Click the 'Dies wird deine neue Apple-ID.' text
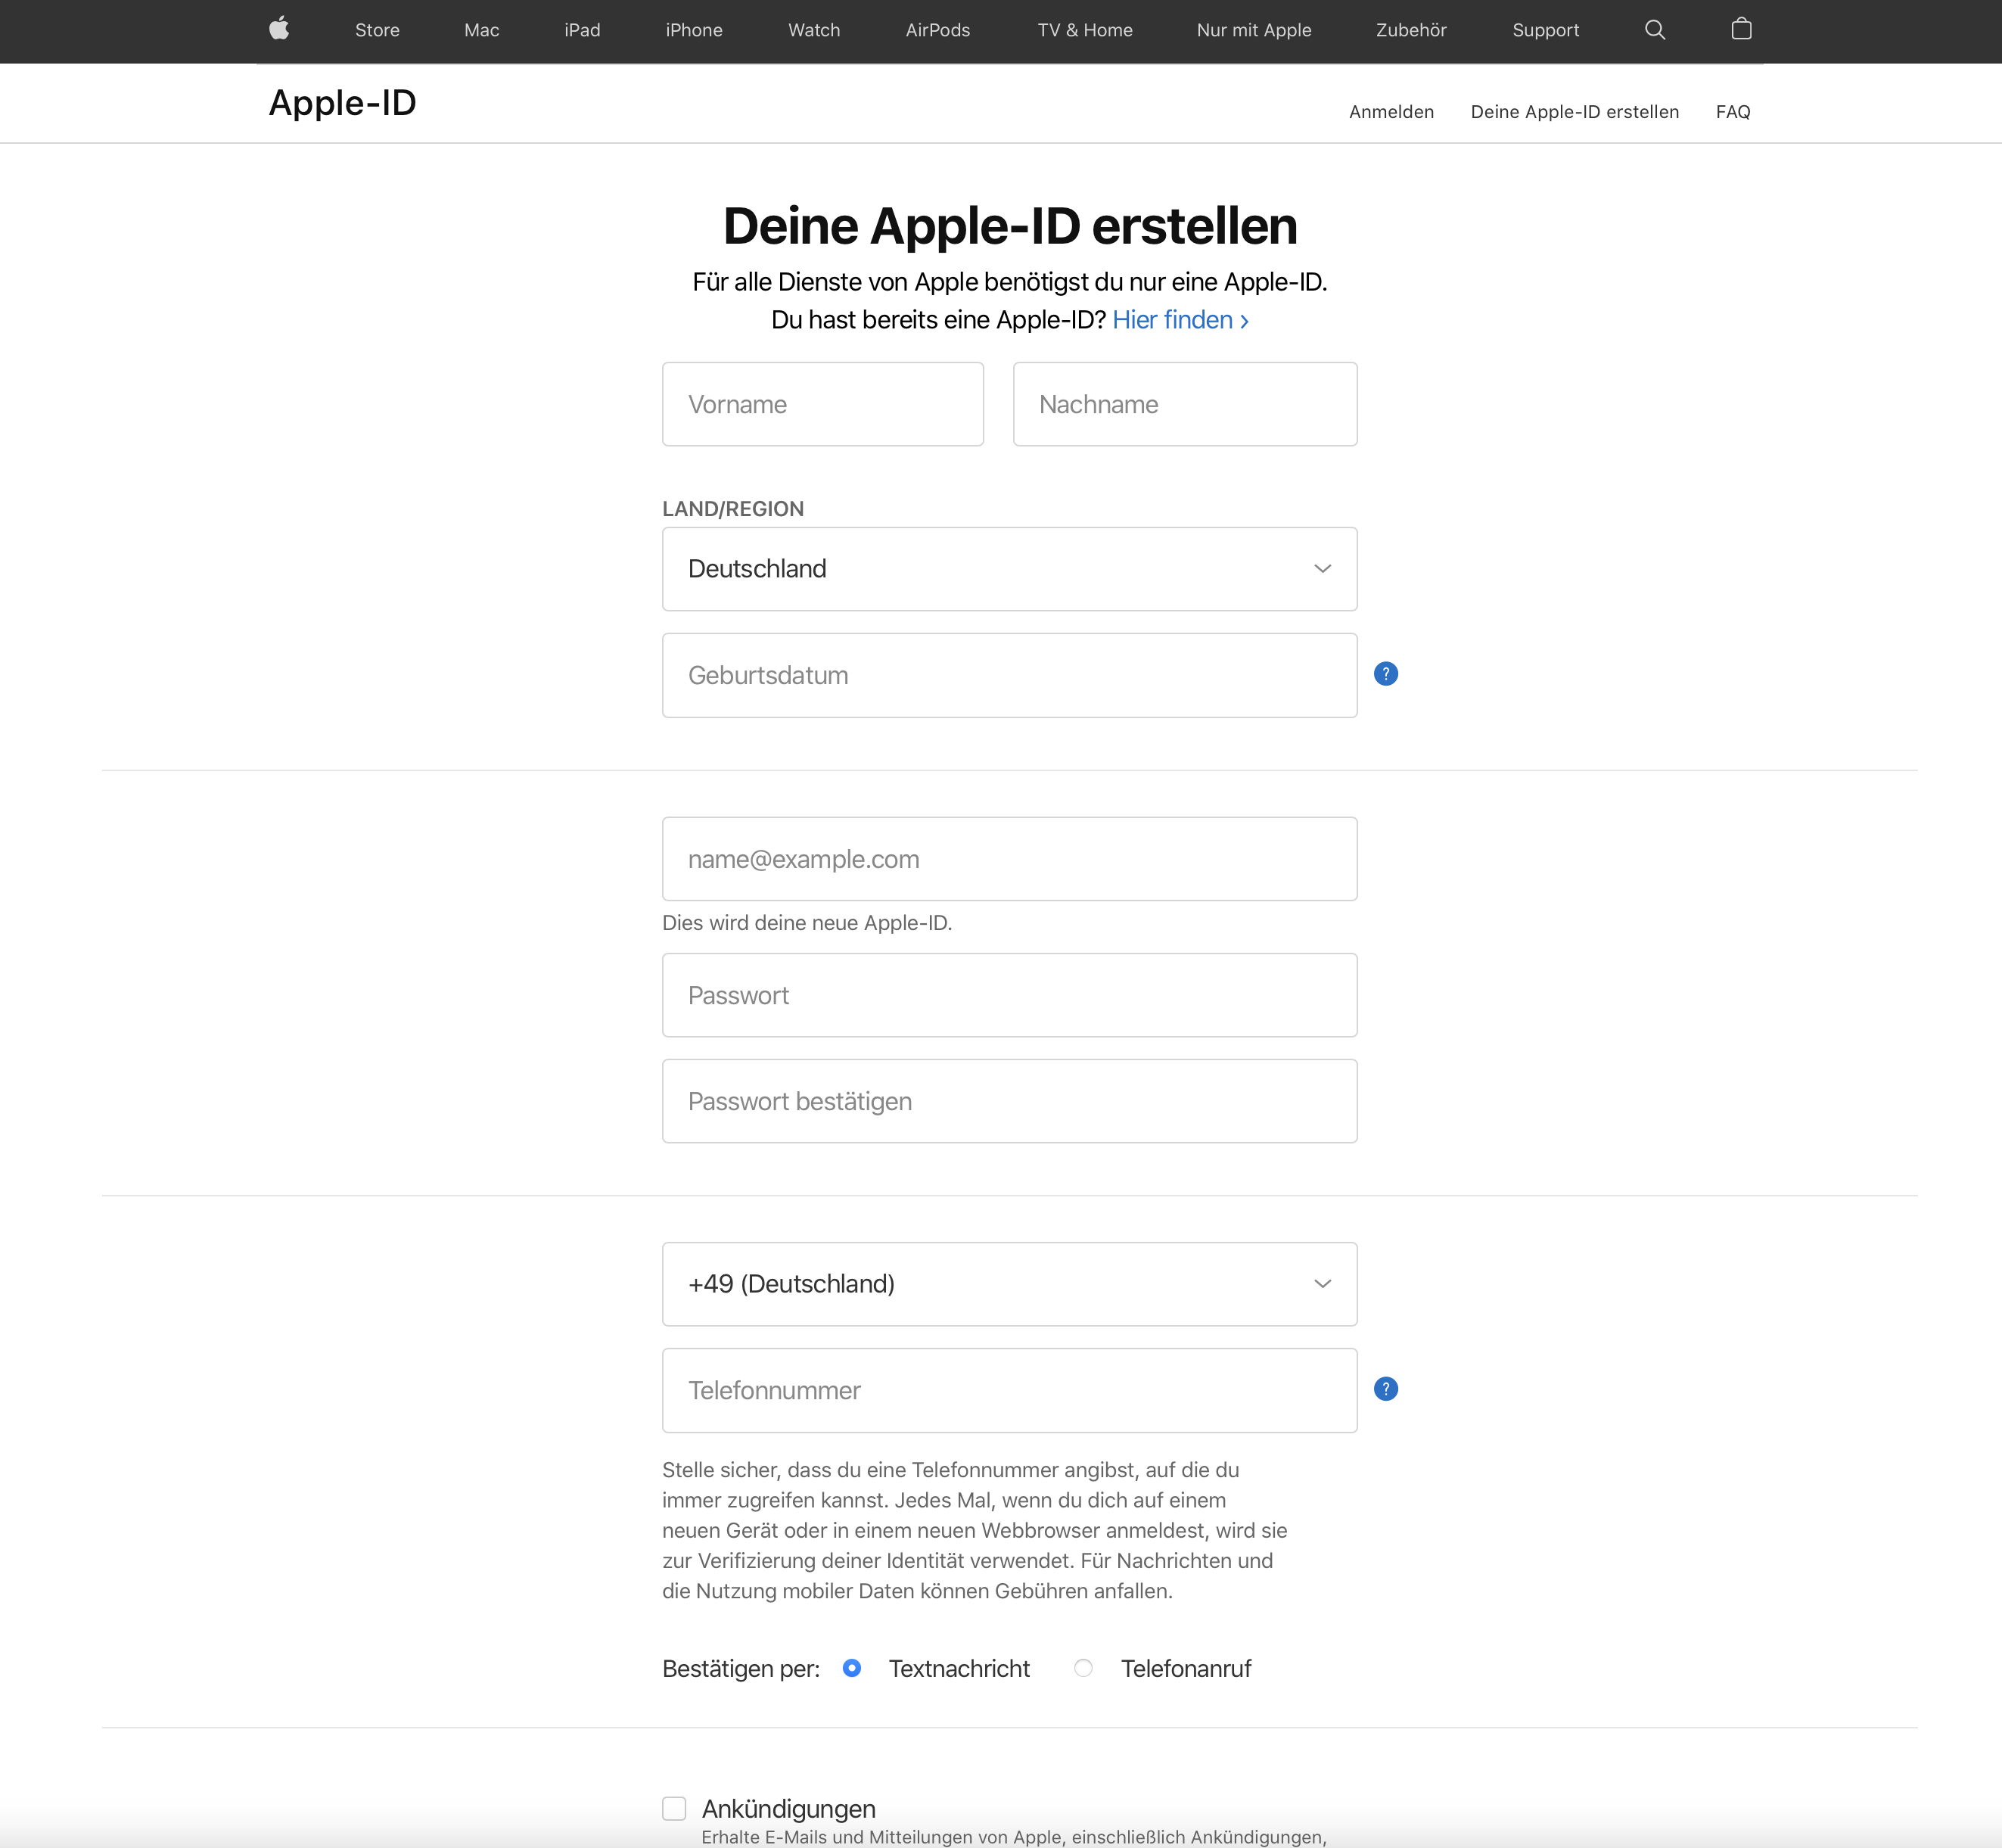Image resolution: width=2002 pixels, height=1848 pixels. pos(807,923)
